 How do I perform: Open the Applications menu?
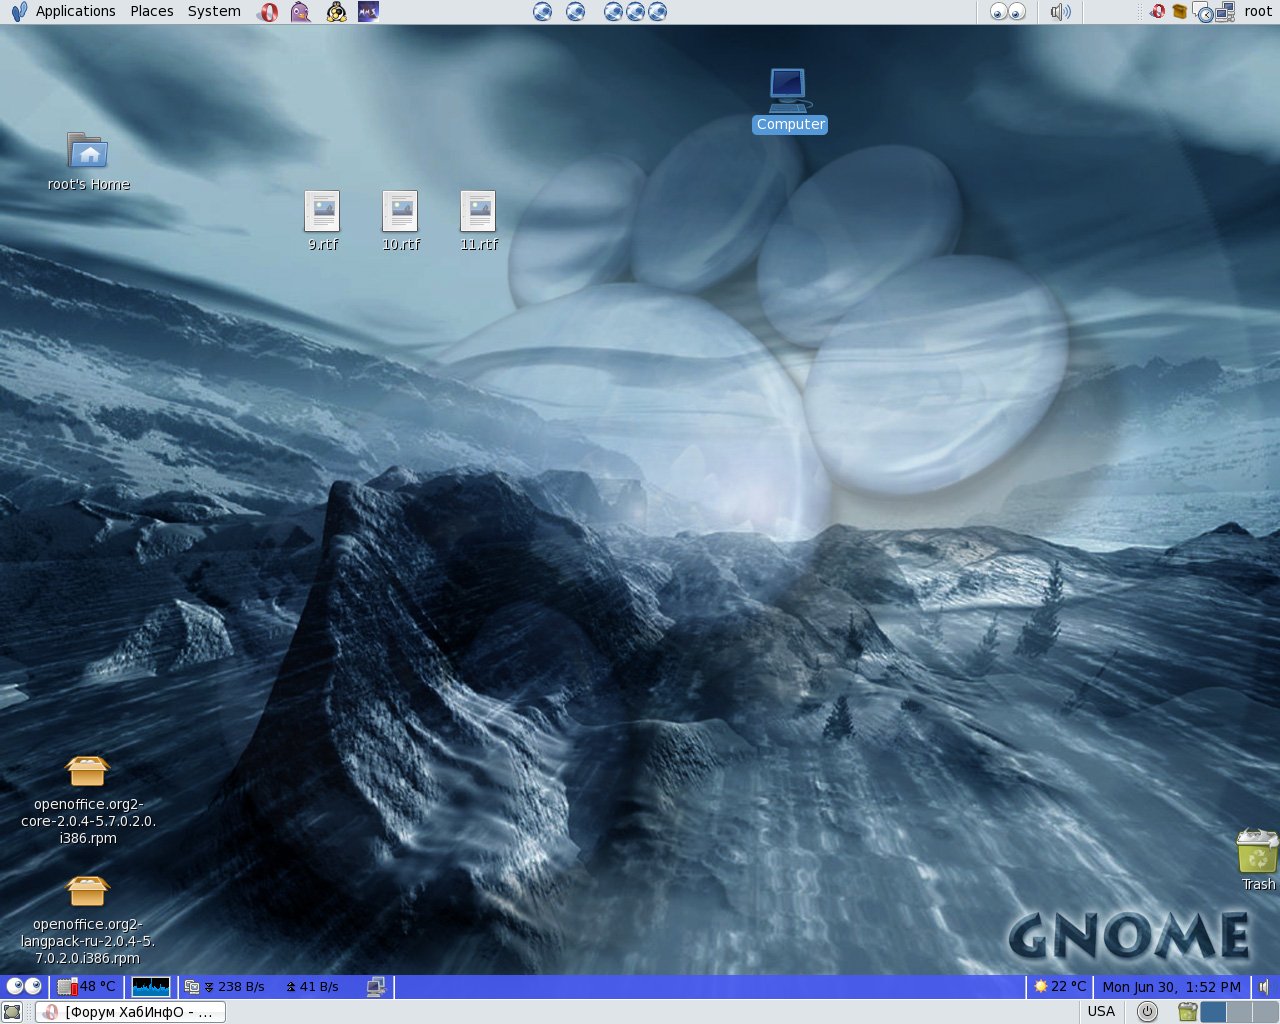[x=75, y=12]
